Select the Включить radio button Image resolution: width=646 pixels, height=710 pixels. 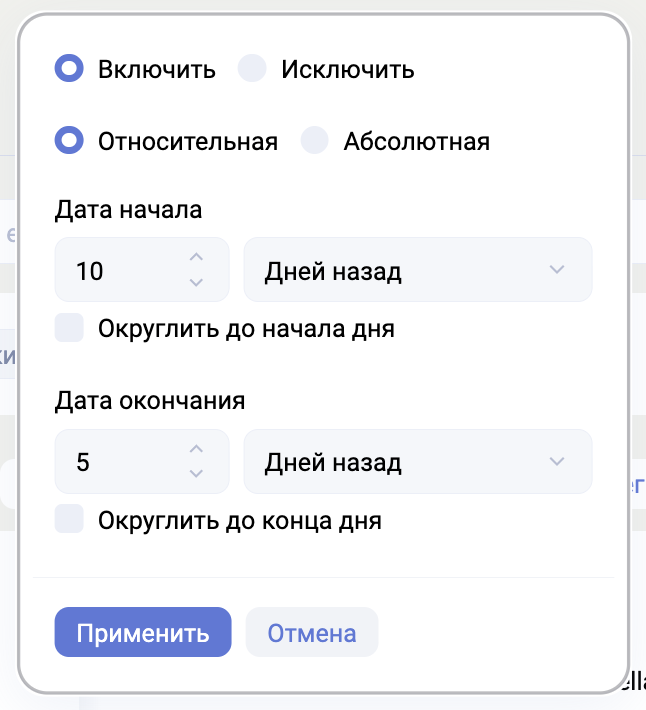tap(69, 69)
